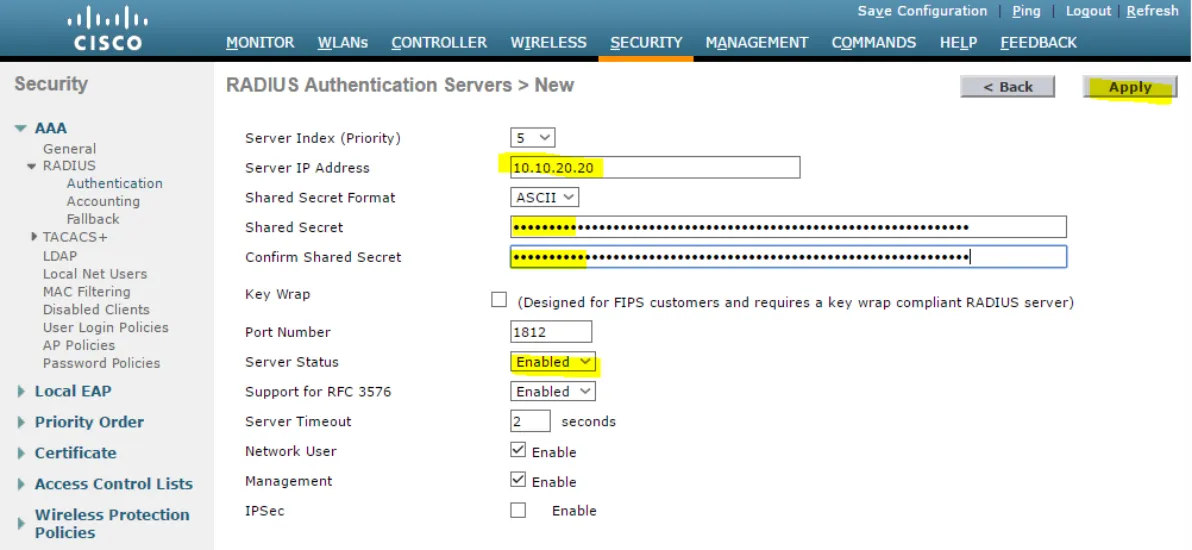Screen dimensions: 1192x550
Task: Open Support for RFC 3576 dropdown
Action: (x=553, y=392)
